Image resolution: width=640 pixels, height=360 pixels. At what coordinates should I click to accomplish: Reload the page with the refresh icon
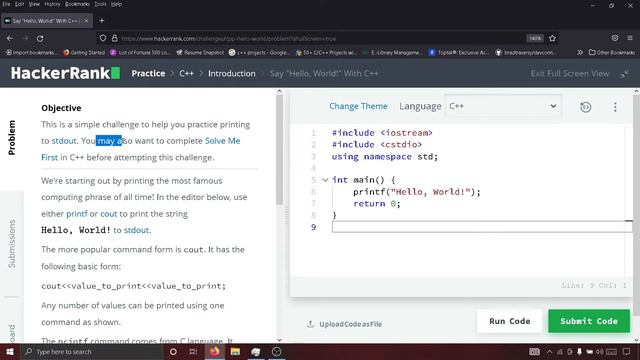[x=40, y=38]
